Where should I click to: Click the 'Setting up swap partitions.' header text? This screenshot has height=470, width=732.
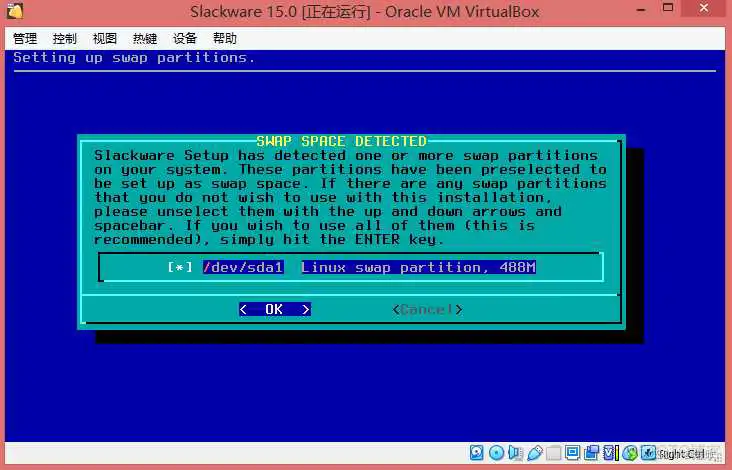point(134,58)
